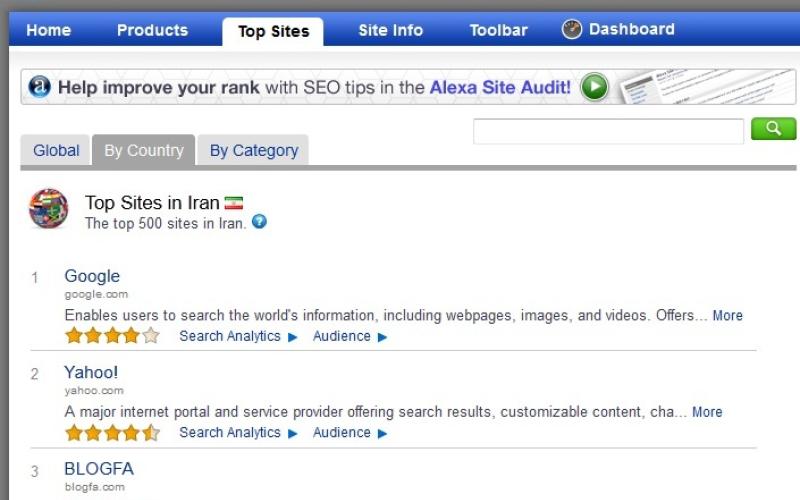Screen dimensions: 800x500
Task: Click the Dashboard gauge icon
Action: point(572,29)
